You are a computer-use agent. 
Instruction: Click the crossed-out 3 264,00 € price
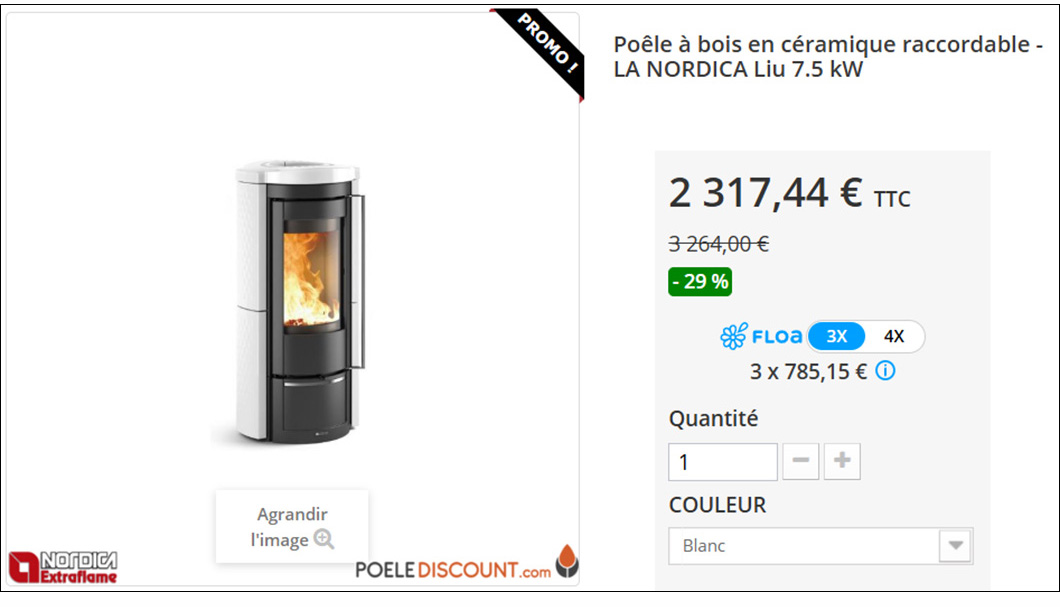pos(718,243)
